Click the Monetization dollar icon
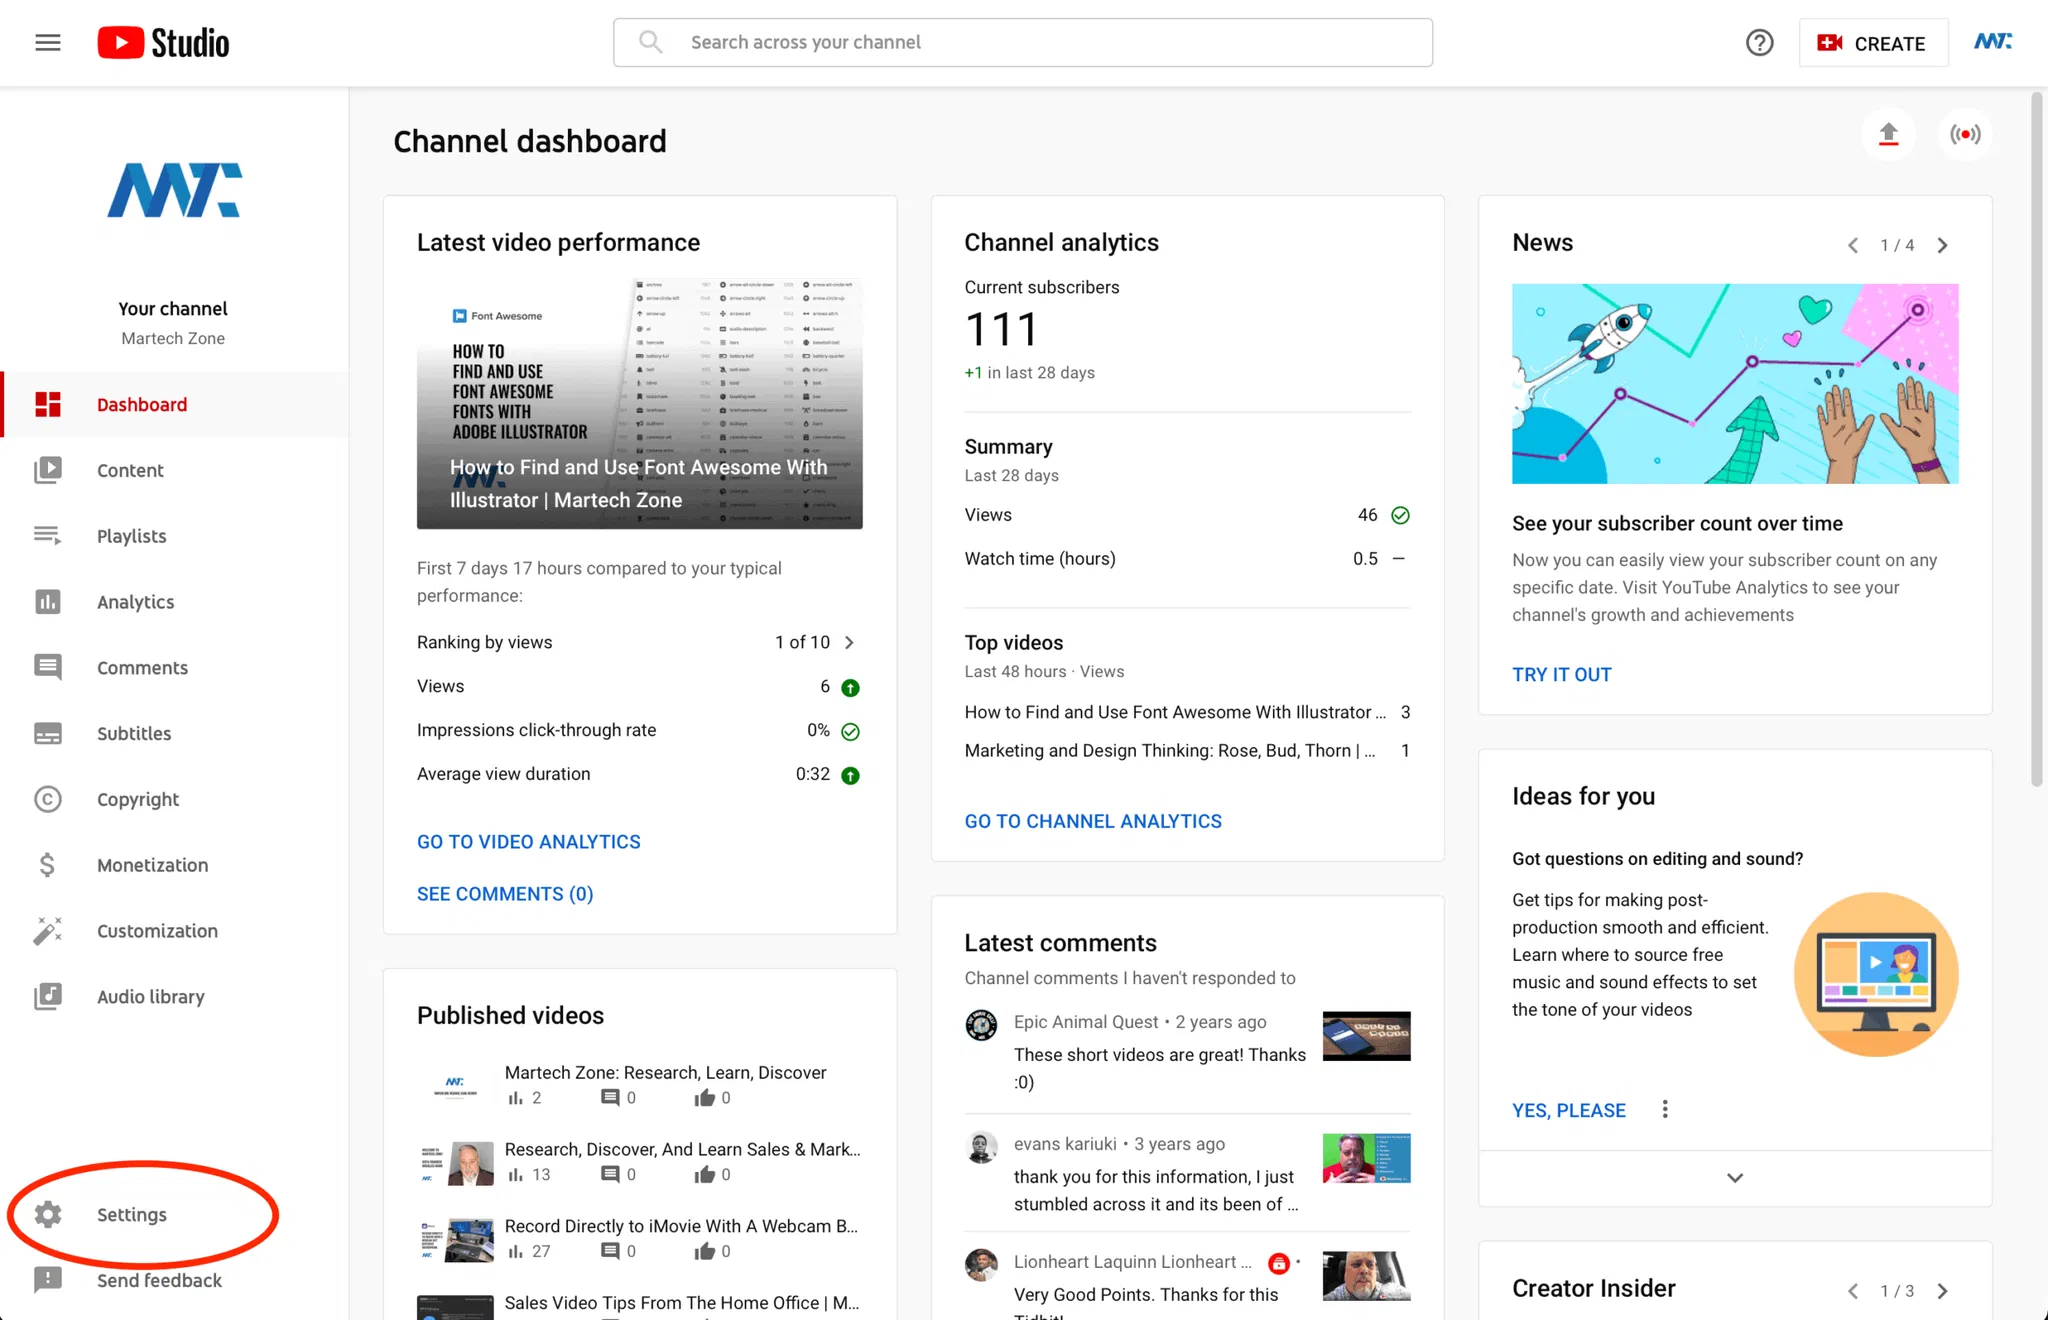 pyautogui.click(x=47, y=865)
